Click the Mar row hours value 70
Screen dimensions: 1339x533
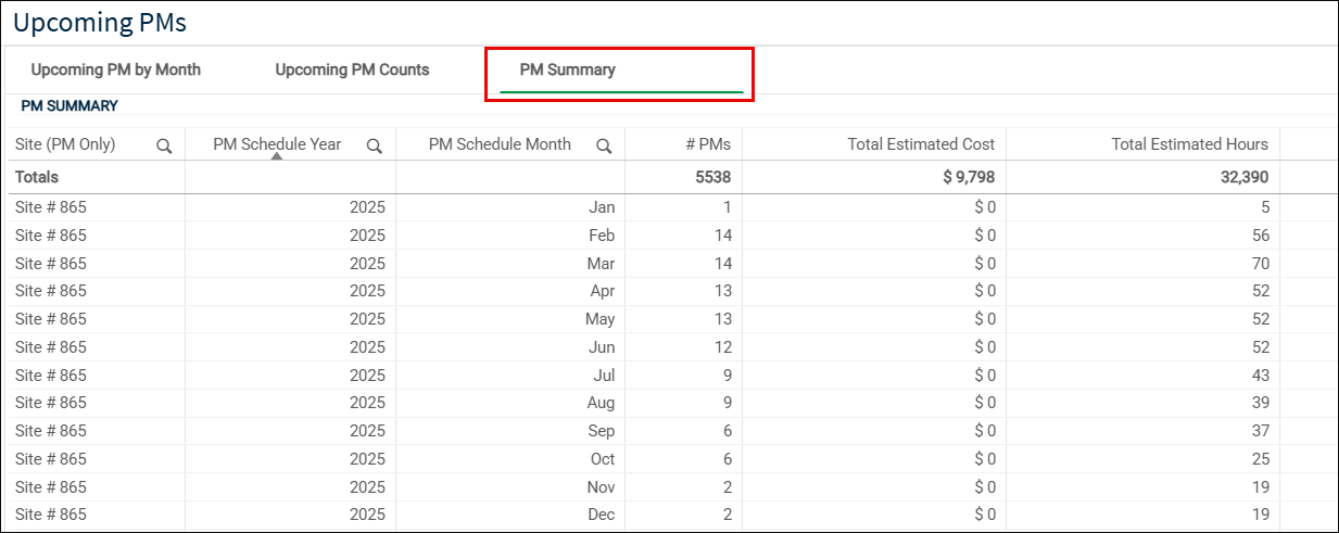(x=1260, y=264)
